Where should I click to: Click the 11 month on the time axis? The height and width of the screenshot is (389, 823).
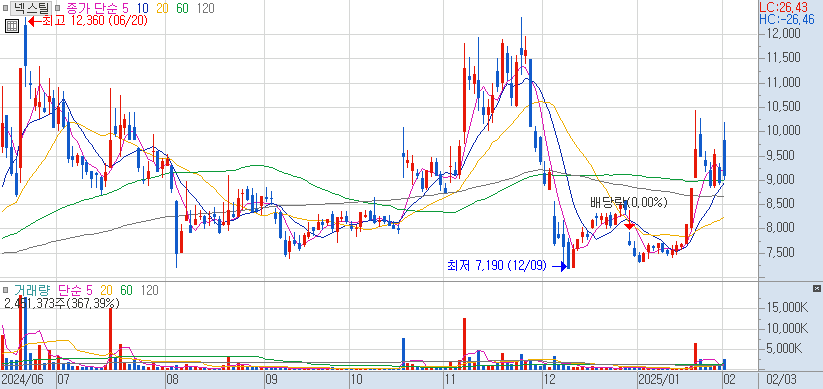click(x=451, y=380)
